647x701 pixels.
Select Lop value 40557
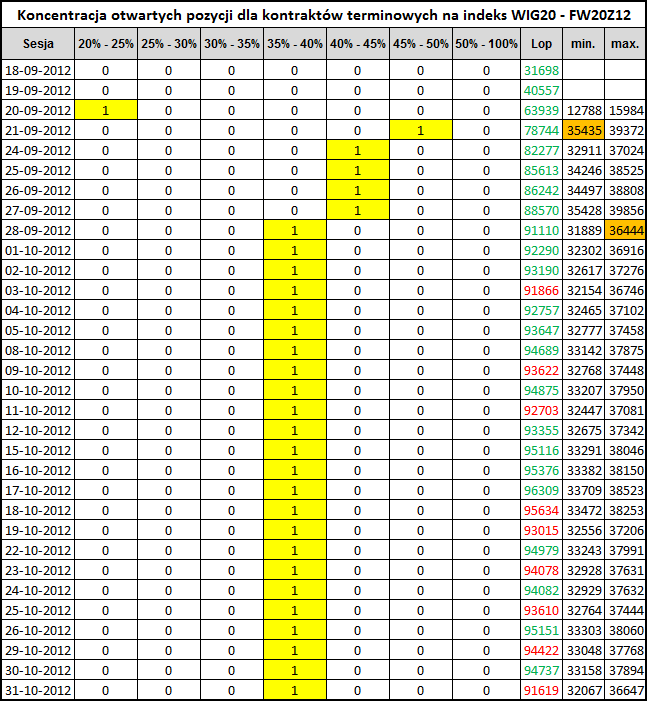click(x=541, y=91)
